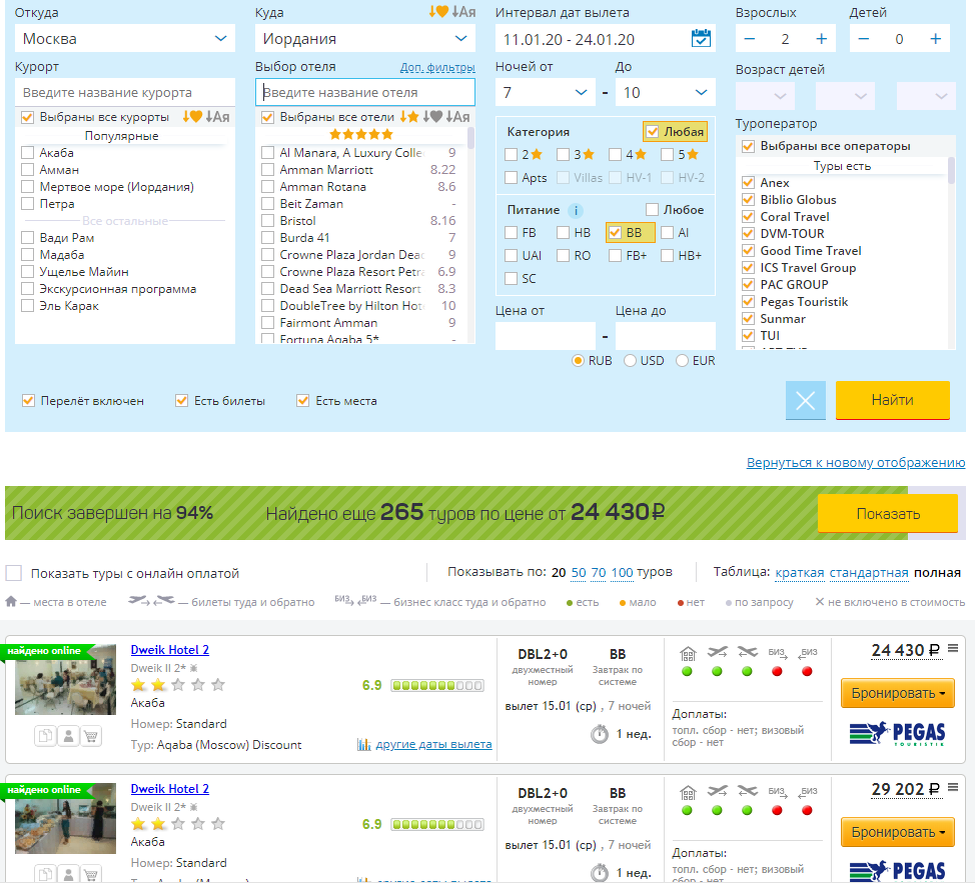Open third child age dropdown
The width and height of the screenshot is (975, 884).
click(926, 96)
